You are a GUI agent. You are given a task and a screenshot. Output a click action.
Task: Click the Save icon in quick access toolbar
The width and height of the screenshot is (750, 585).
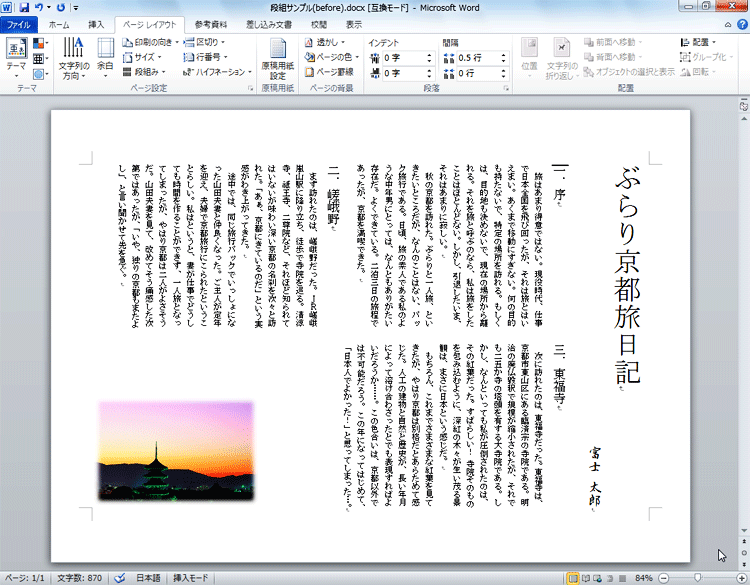(24, 7)
